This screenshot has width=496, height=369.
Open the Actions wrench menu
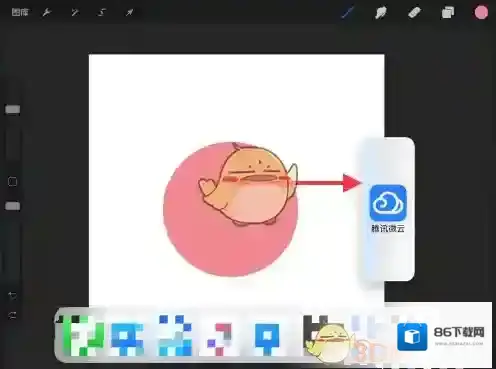[x=47, y=13]
